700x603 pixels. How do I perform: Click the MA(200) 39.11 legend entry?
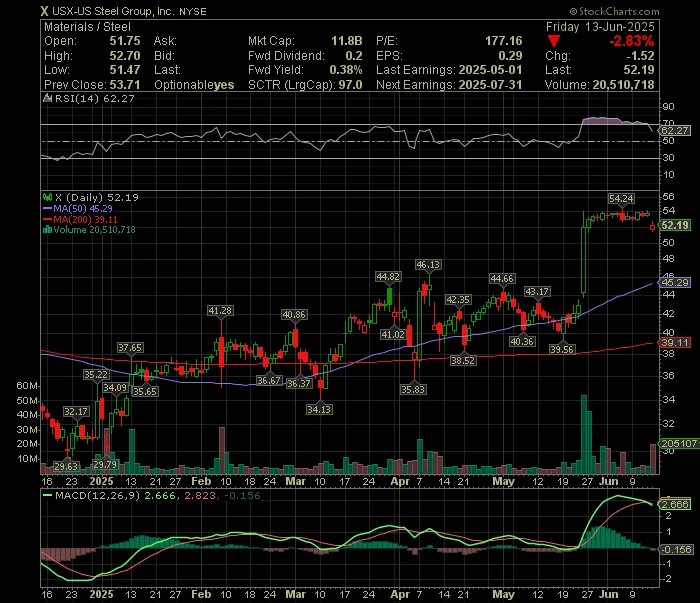click(80, 220)
